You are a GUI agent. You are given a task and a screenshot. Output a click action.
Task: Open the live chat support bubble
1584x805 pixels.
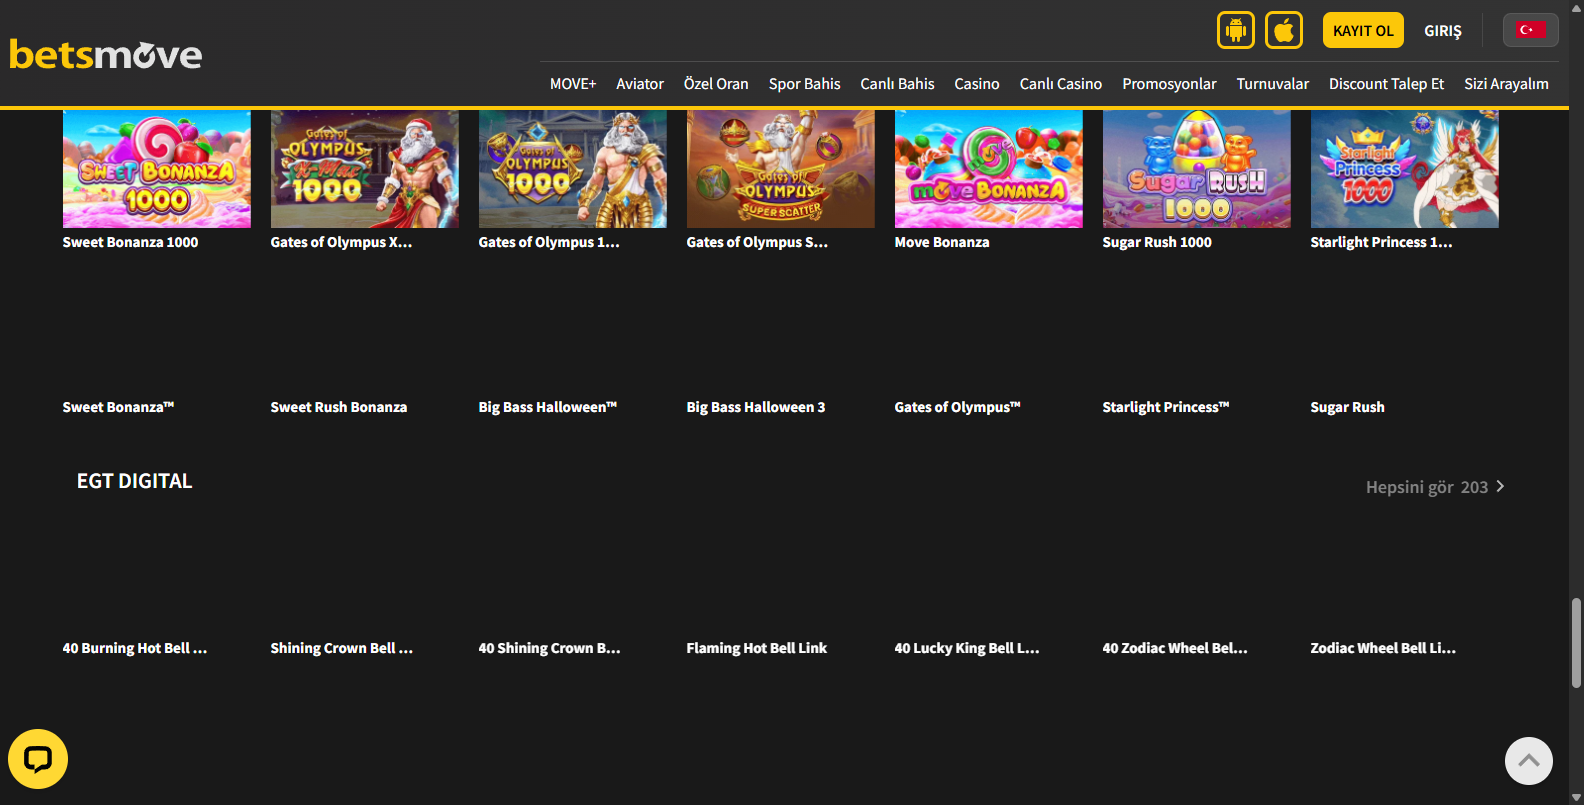(x=38, y=759)
